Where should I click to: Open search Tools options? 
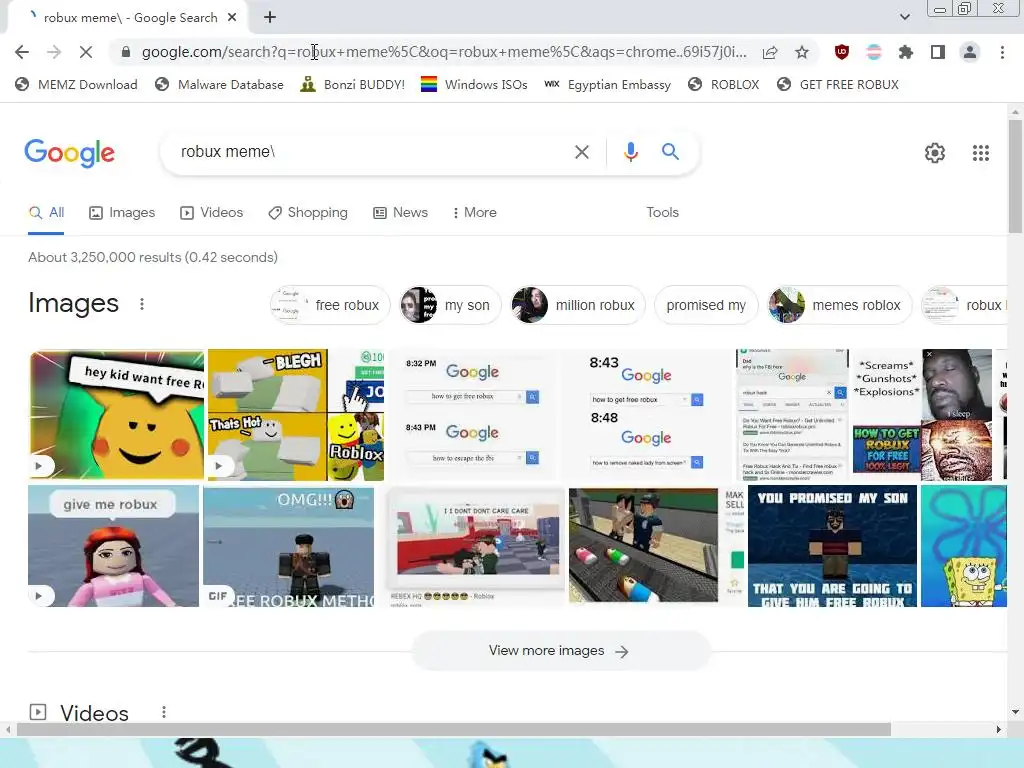coord(662,213)
